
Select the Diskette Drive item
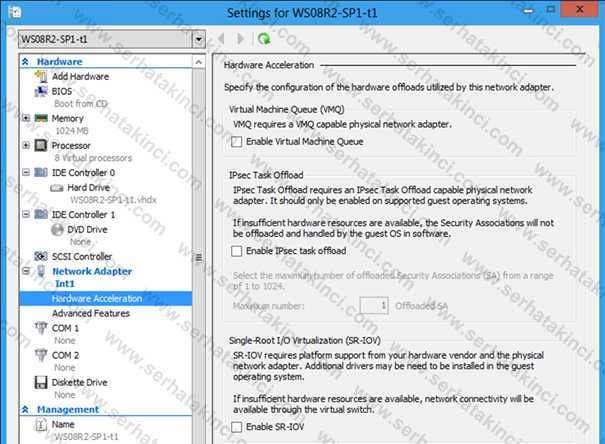point(79,383)
